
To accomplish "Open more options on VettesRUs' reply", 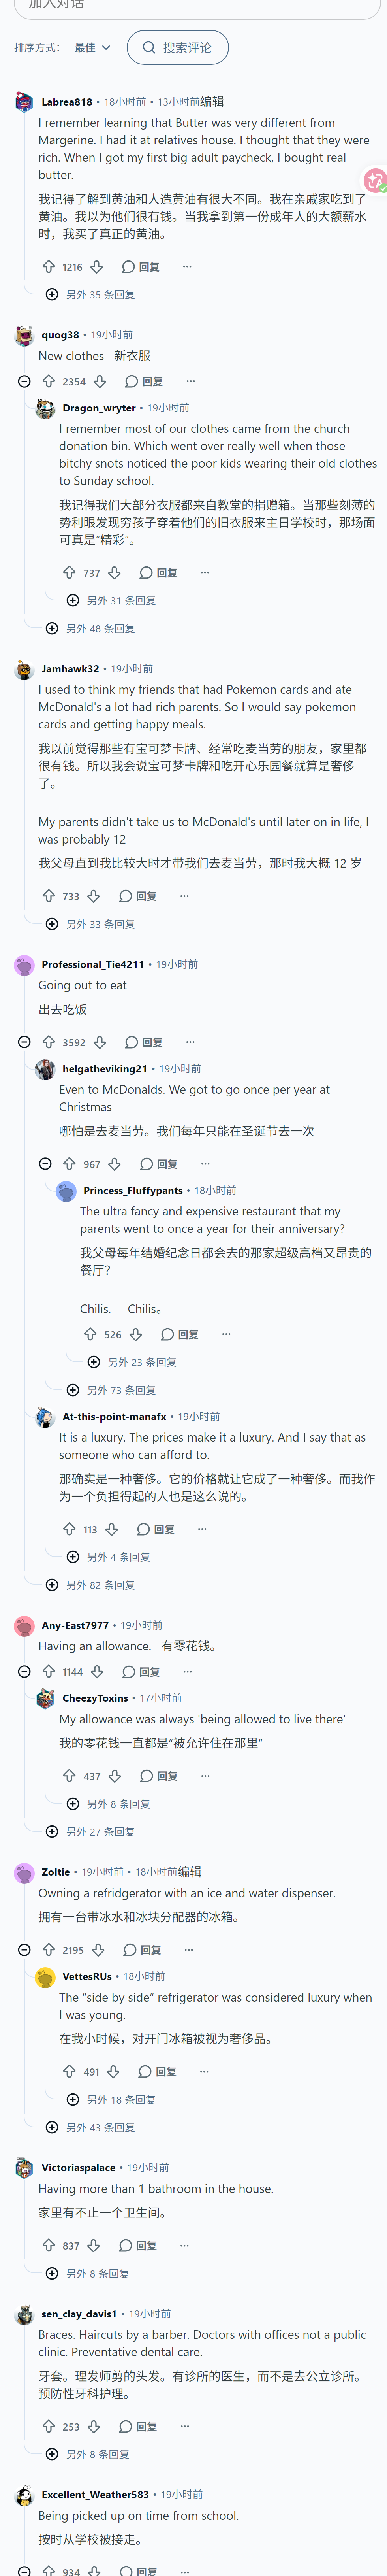I will [x=204, y=2072].
